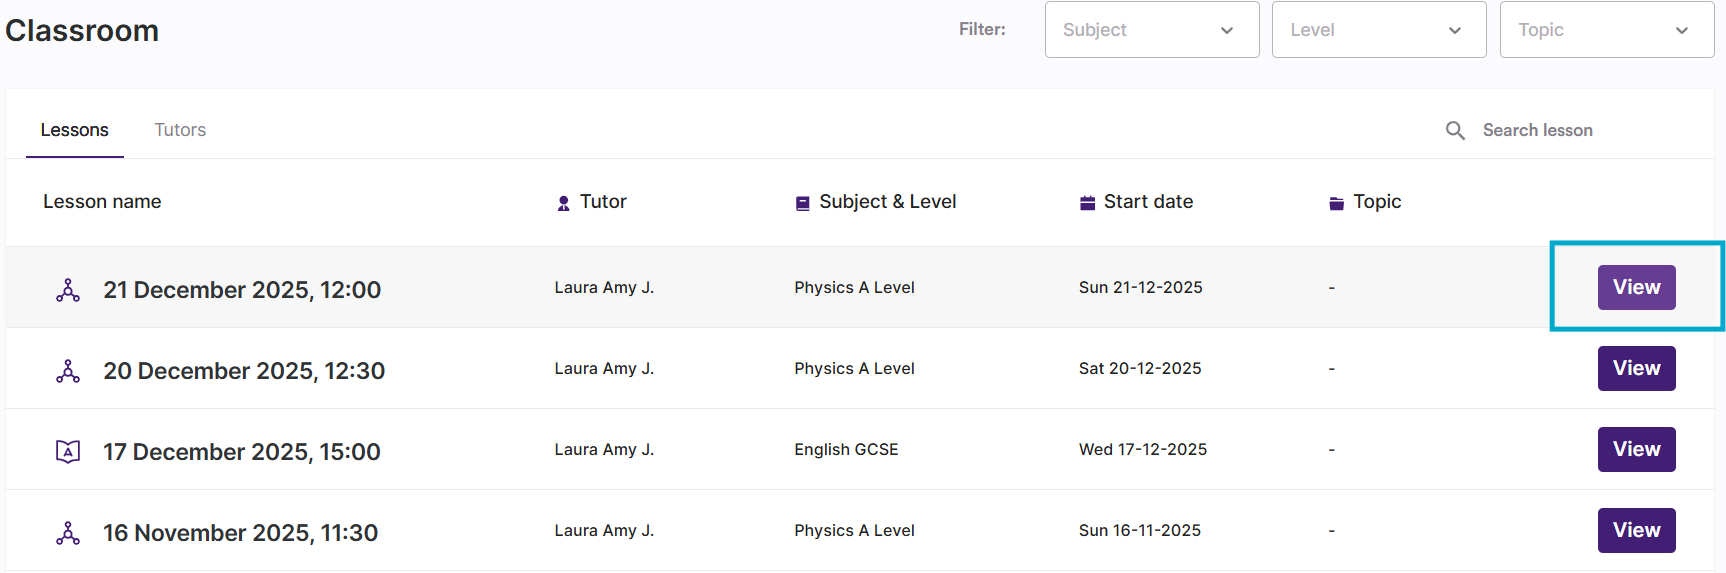The image size is (1726, 573).
Task: Click the physics icon beside the 20 December lesson
Action: coord(68,371)
